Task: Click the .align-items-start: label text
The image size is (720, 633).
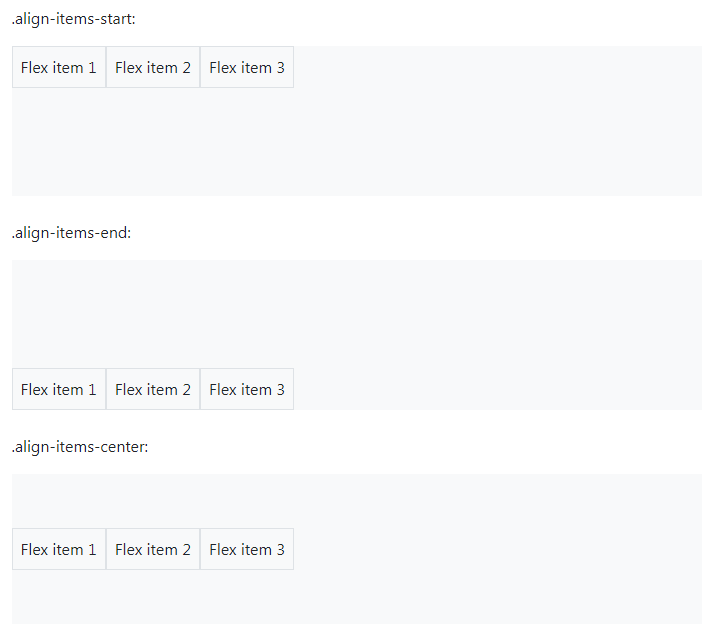Action: tap(73, 19)
